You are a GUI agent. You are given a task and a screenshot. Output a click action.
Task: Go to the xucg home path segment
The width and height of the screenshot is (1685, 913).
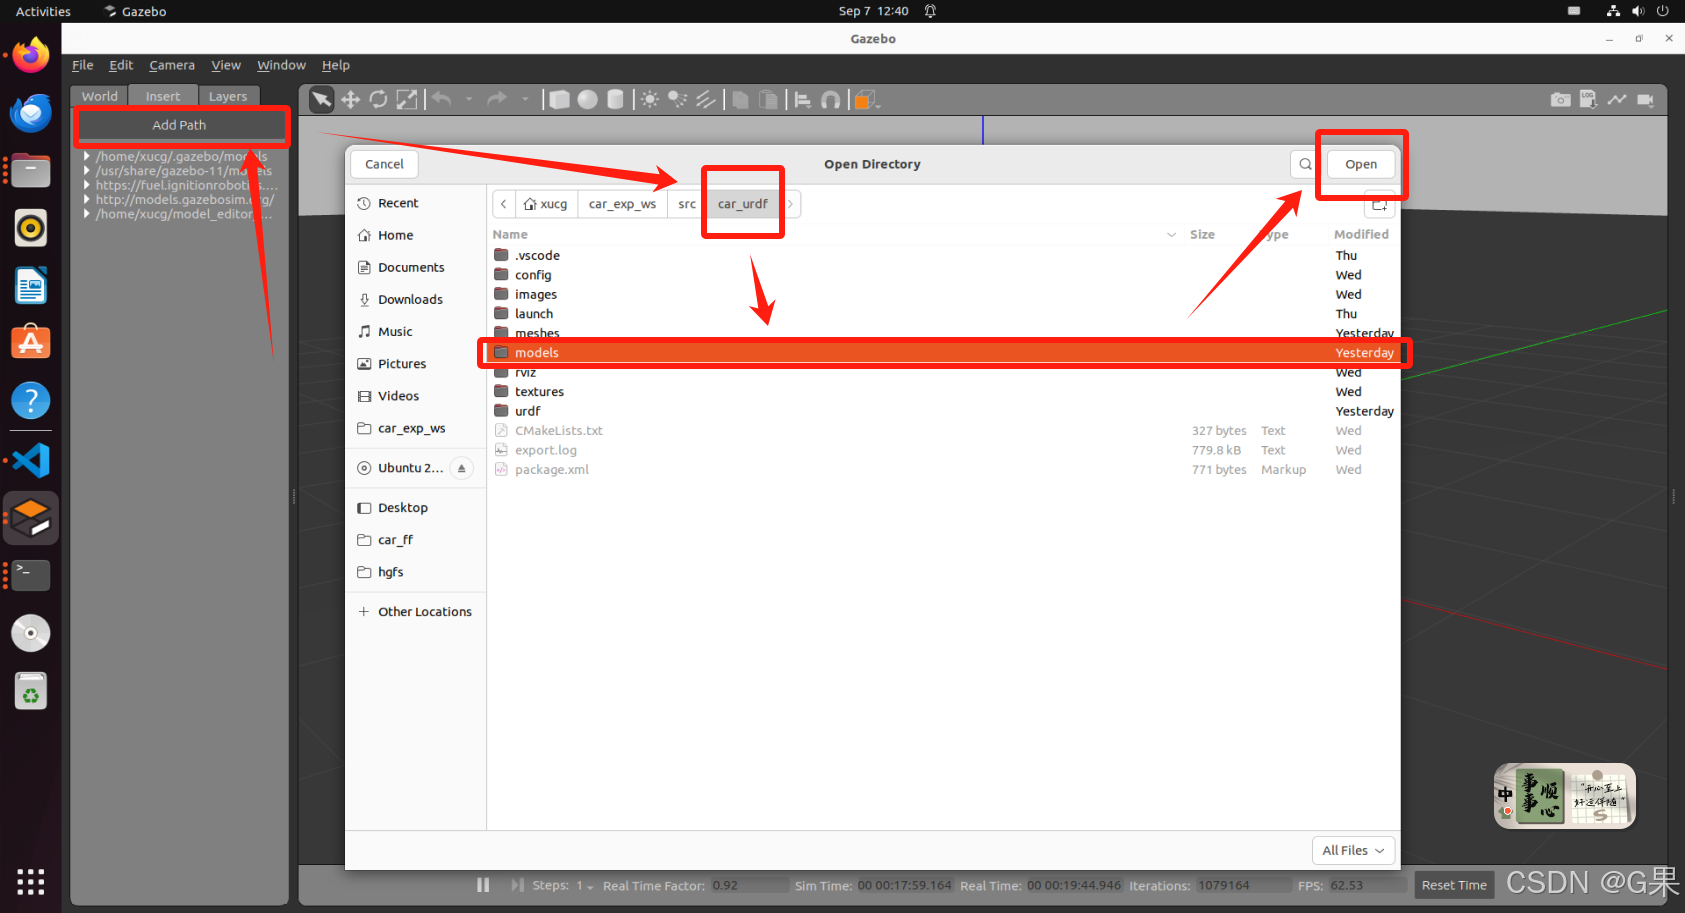click(546, 204)
